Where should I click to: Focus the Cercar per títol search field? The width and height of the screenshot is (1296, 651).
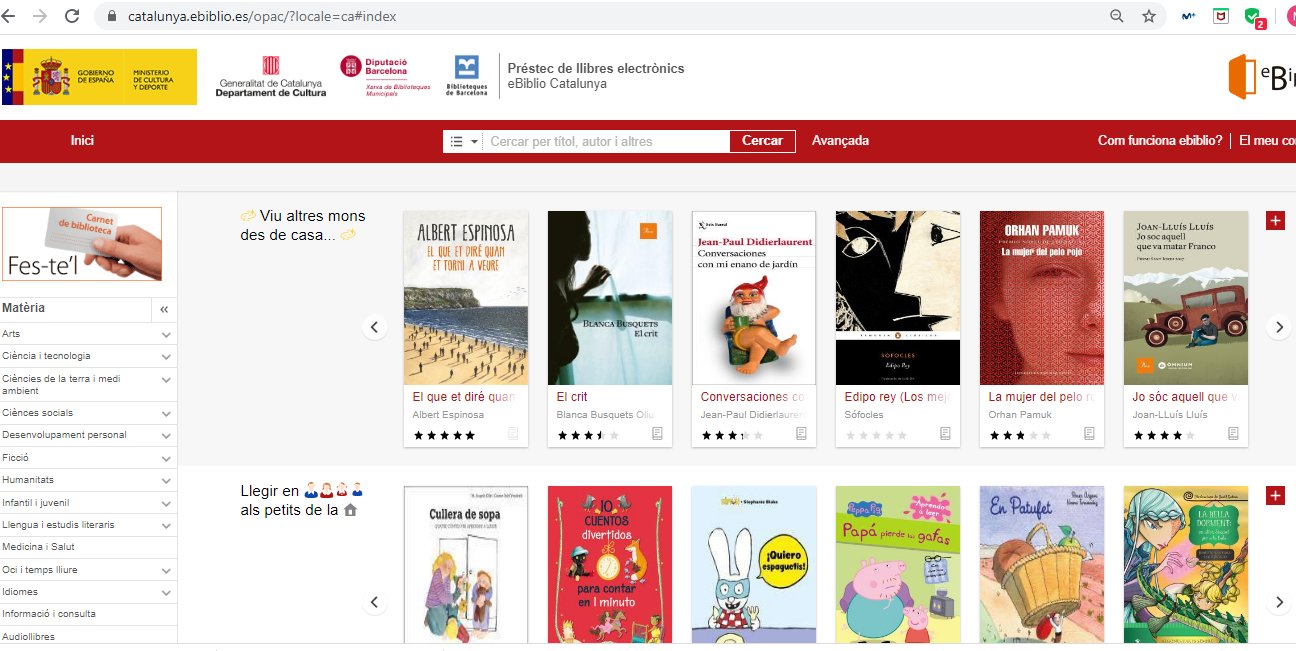(607, 142)
